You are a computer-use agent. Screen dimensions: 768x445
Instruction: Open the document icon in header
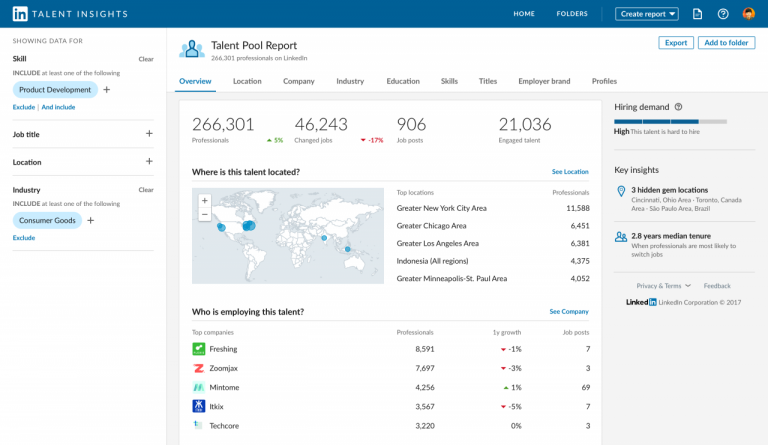[697, 14]
